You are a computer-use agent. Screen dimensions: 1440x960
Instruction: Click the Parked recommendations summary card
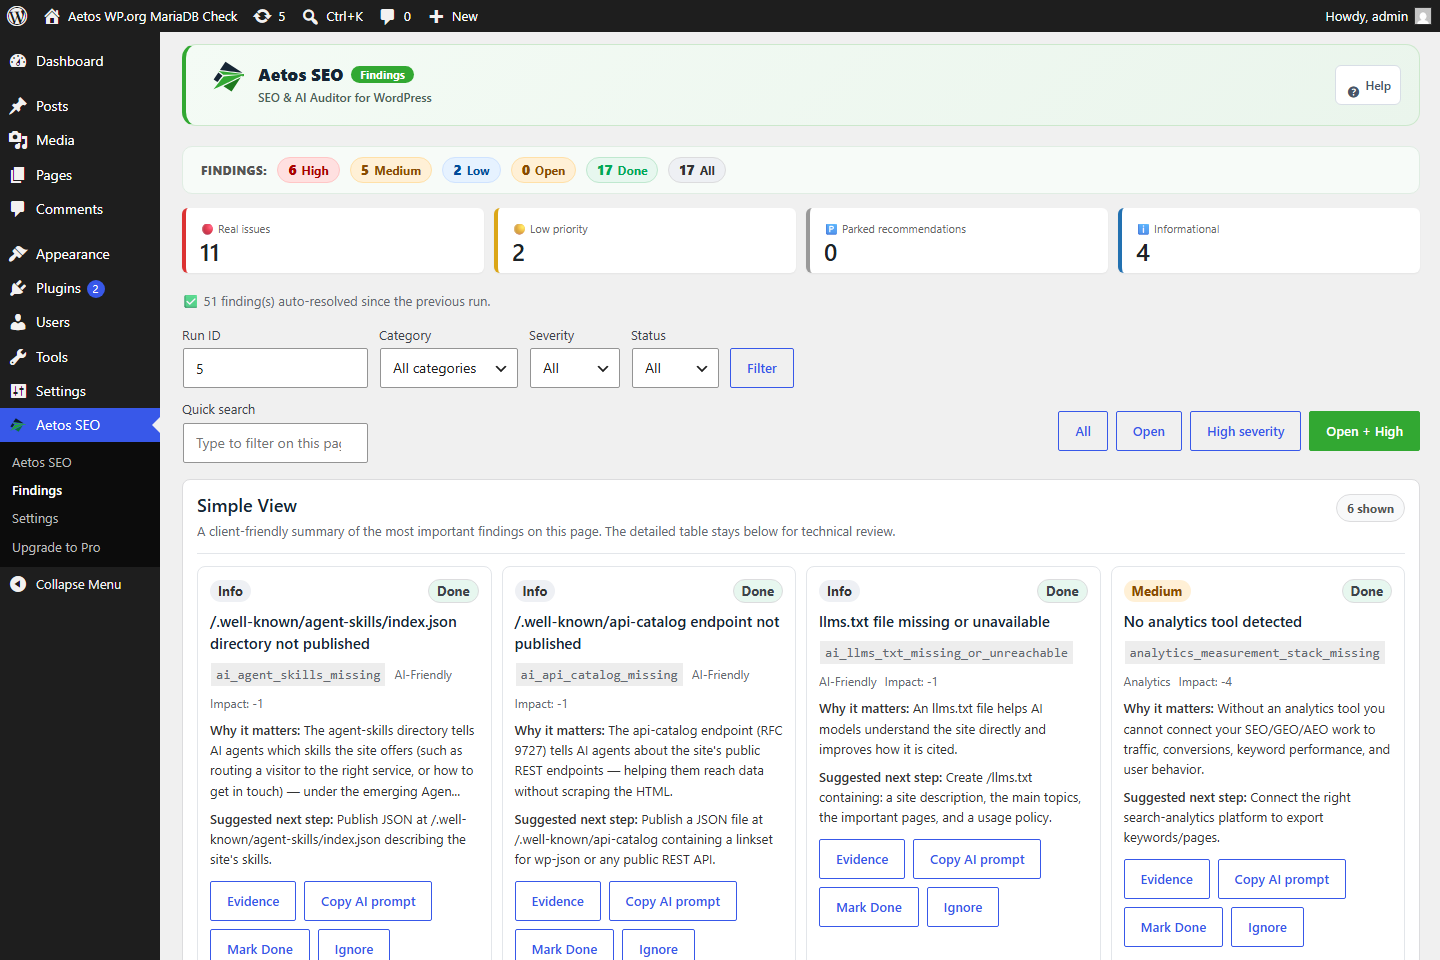(x=957, y=240)
